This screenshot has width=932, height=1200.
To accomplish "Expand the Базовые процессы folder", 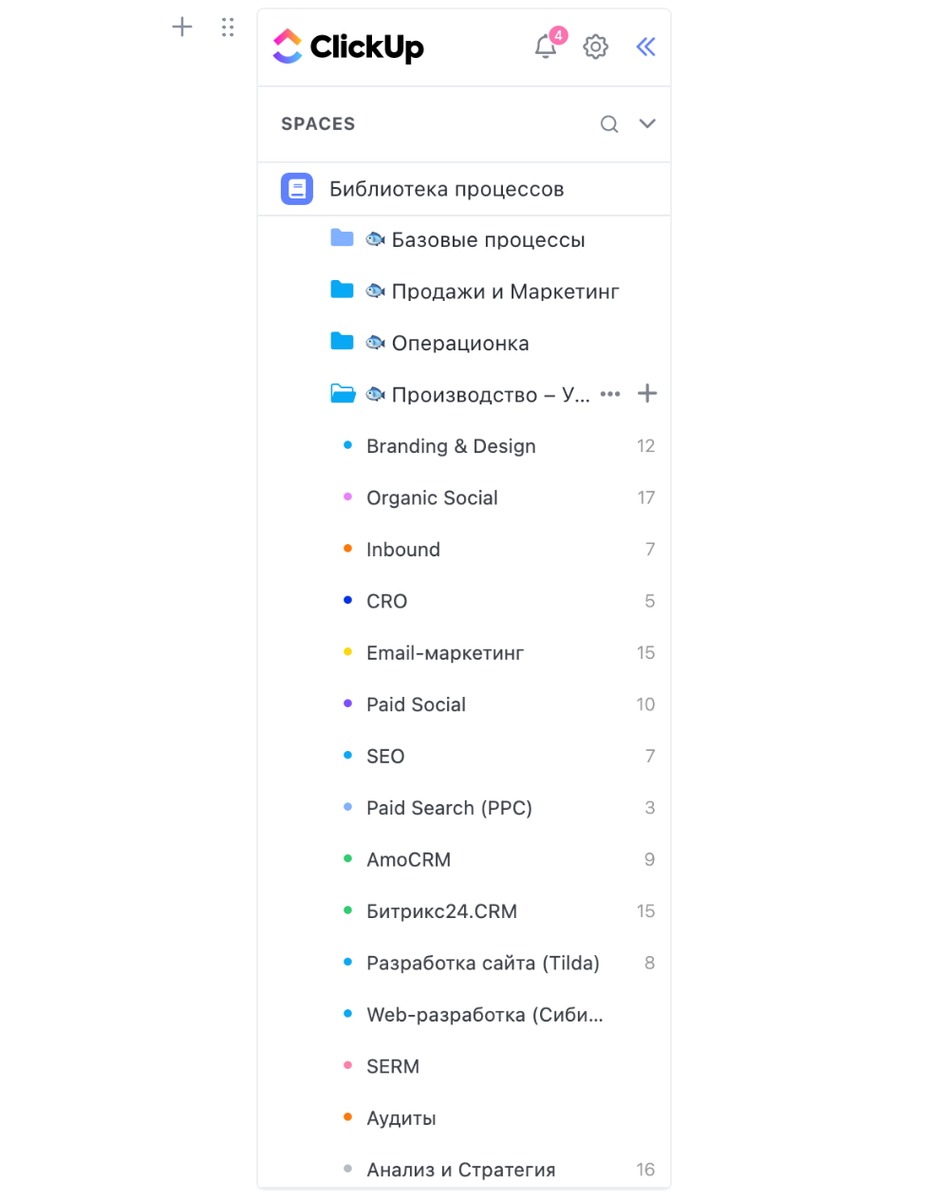I will pyautogui.click(x=342, y=238).
